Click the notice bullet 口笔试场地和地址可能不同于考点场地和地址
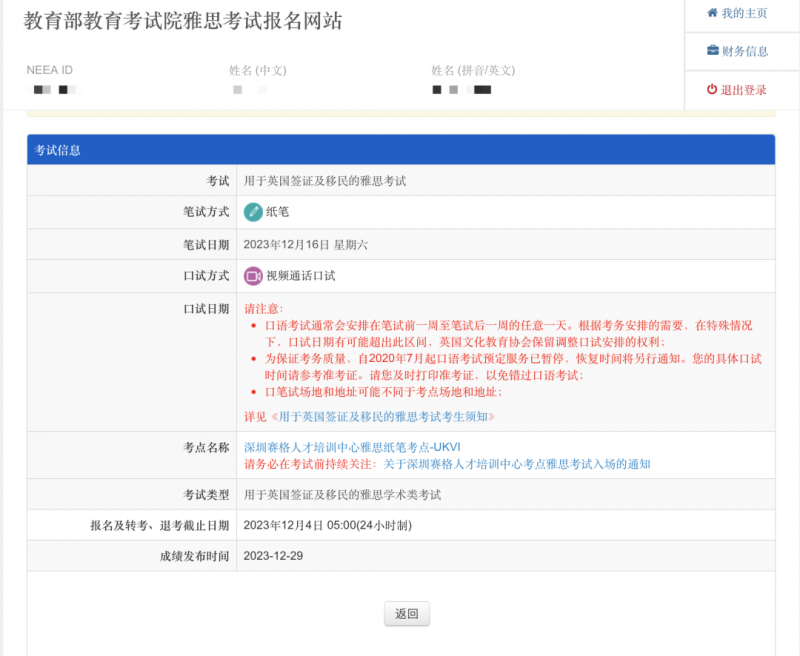Viewport: 800px width, 656px height. (384, 392)
